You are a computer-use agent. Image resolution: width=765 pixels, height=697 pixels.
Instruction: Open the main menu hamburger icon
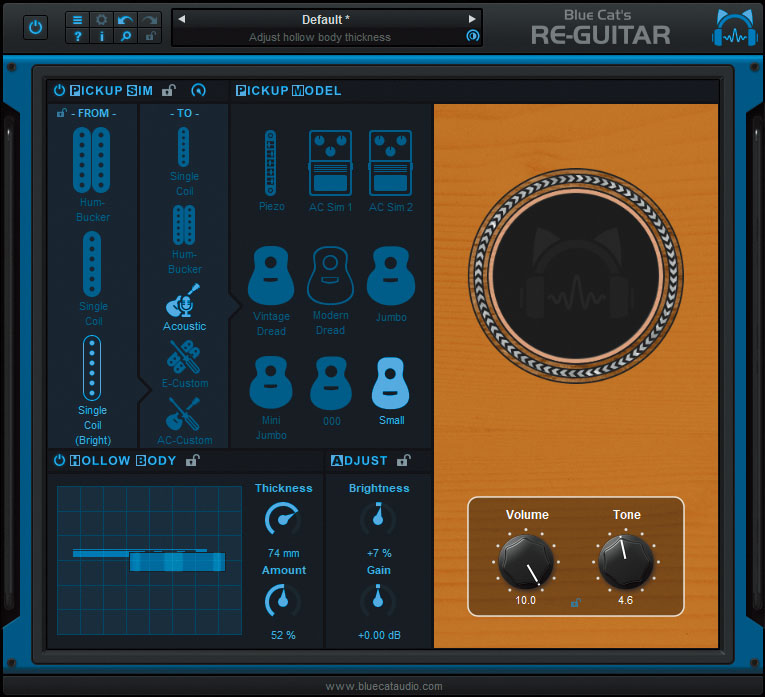point(77,20)
